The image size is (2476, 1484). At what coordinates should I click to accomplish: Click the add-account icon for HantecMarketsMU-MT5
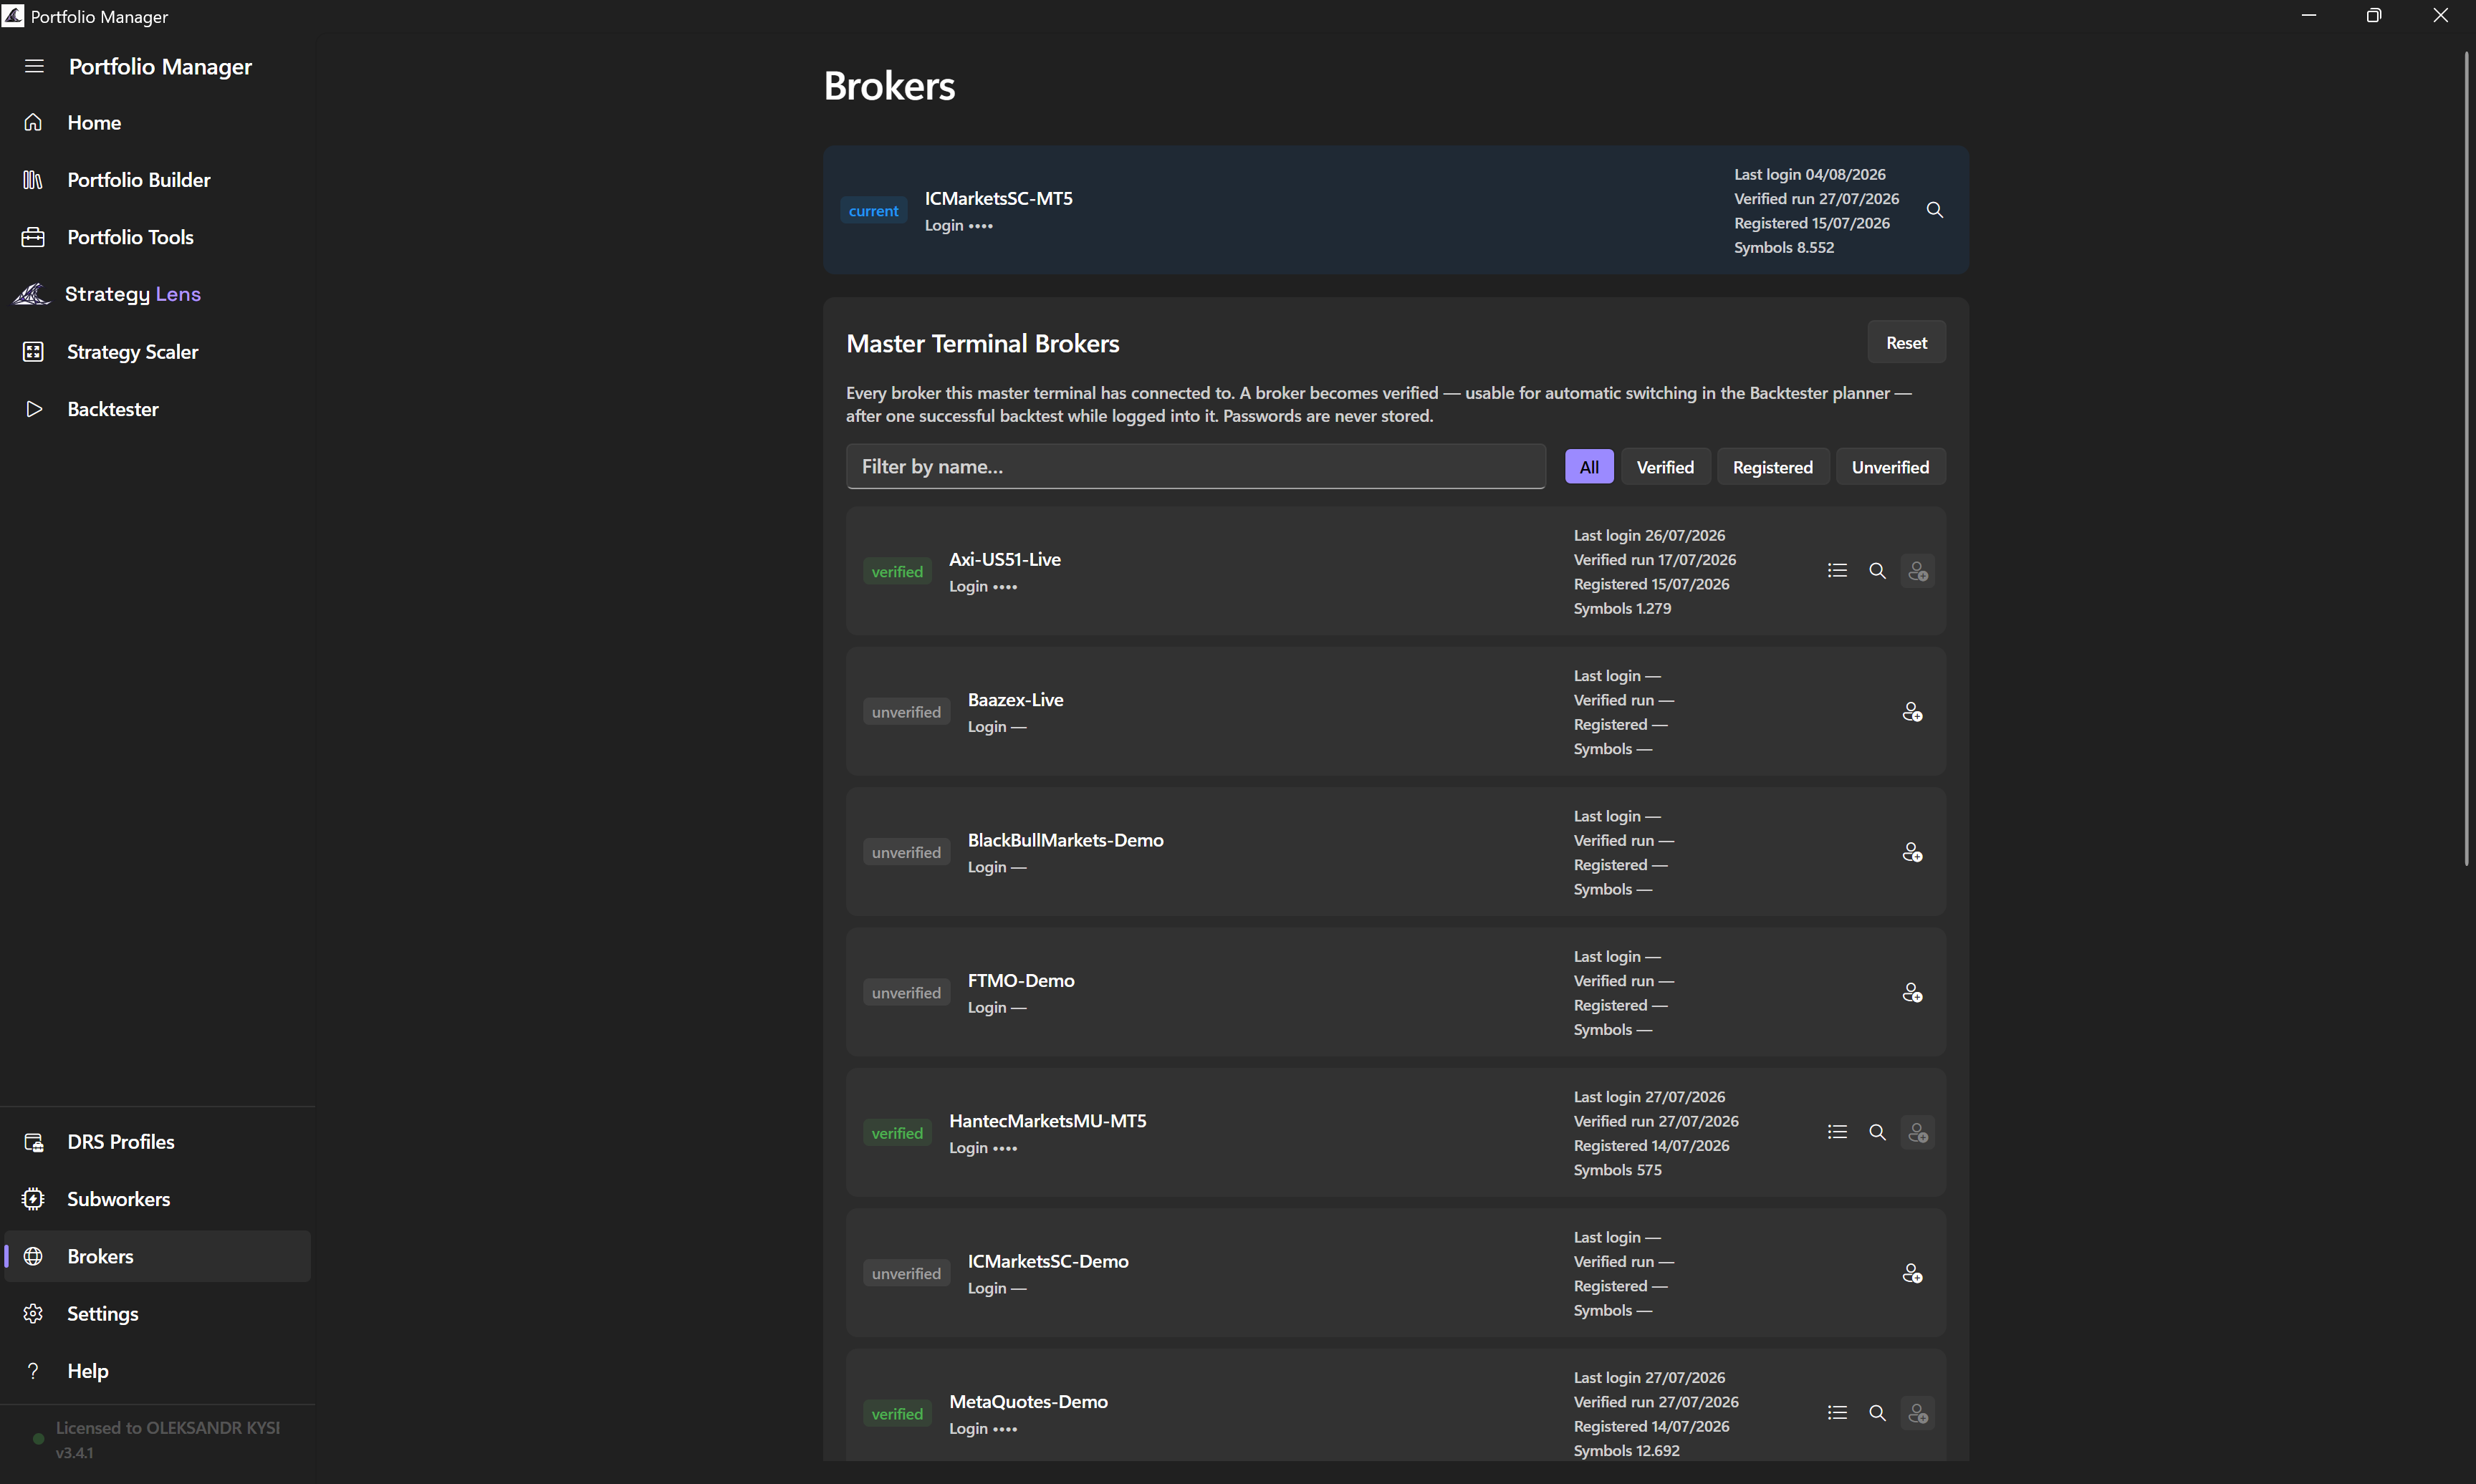tap(1918, 1132)
